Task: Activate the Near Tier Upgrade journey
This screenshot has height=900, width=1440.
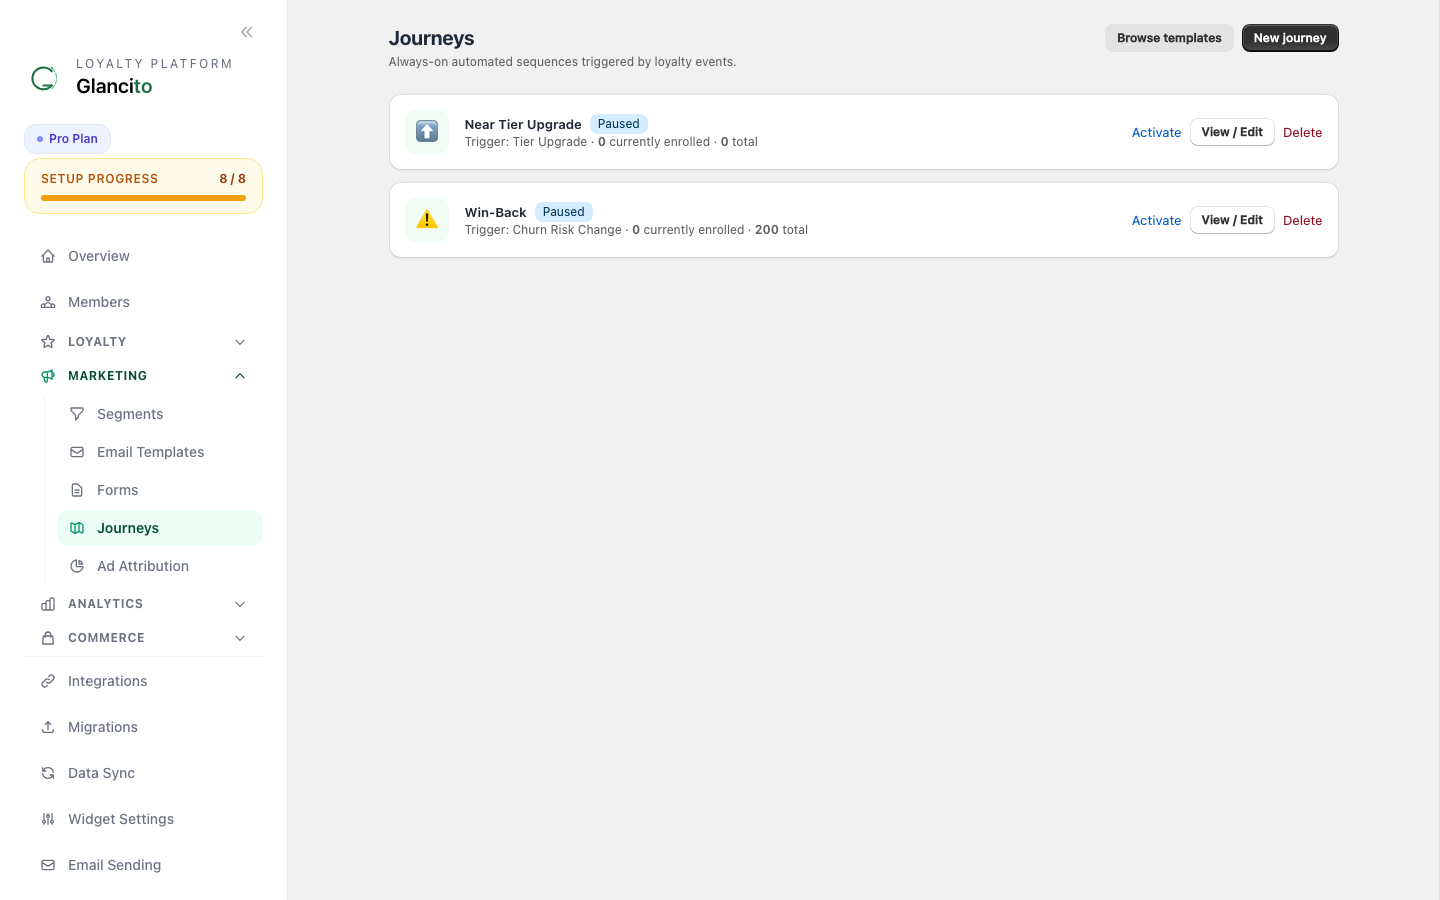Action: click(x=1156, y=132)
